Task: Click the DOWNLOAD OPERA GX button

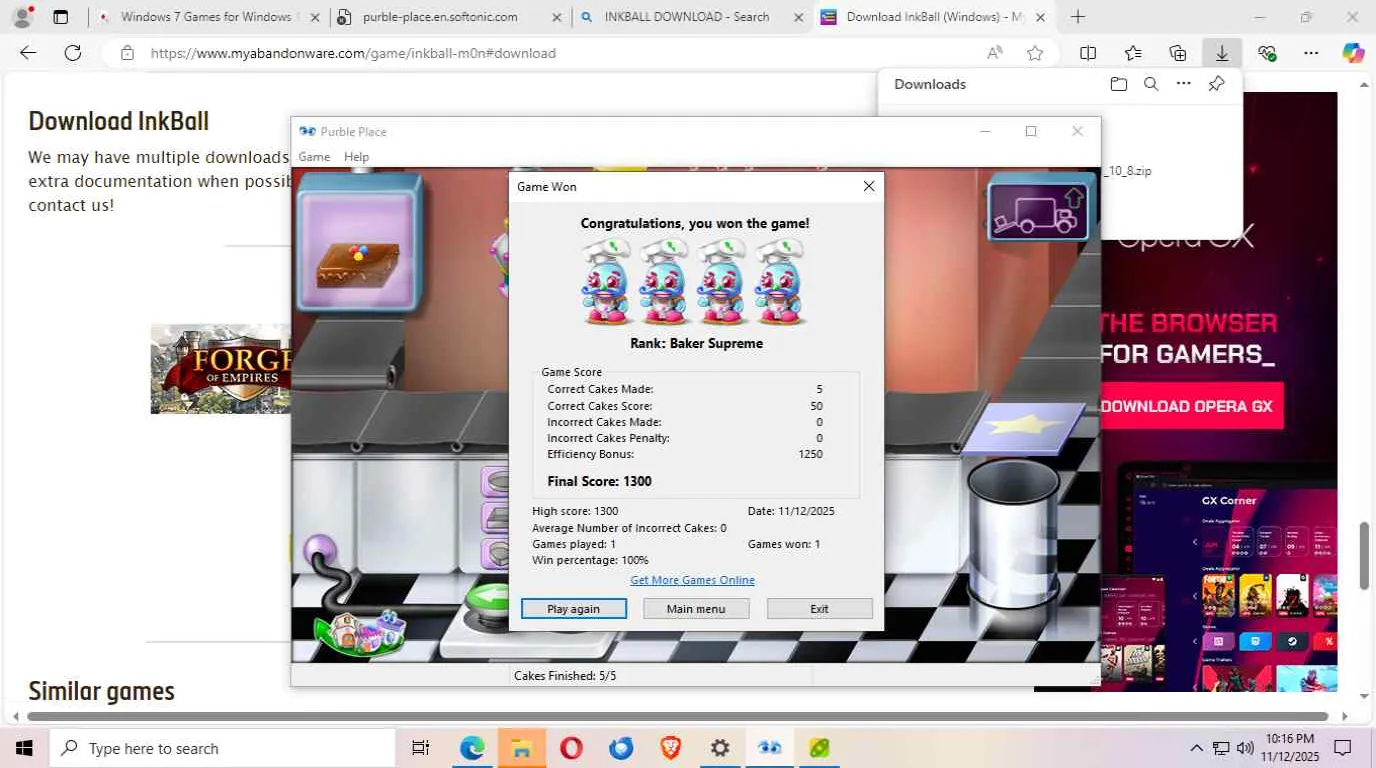Action: (1187, 406)
